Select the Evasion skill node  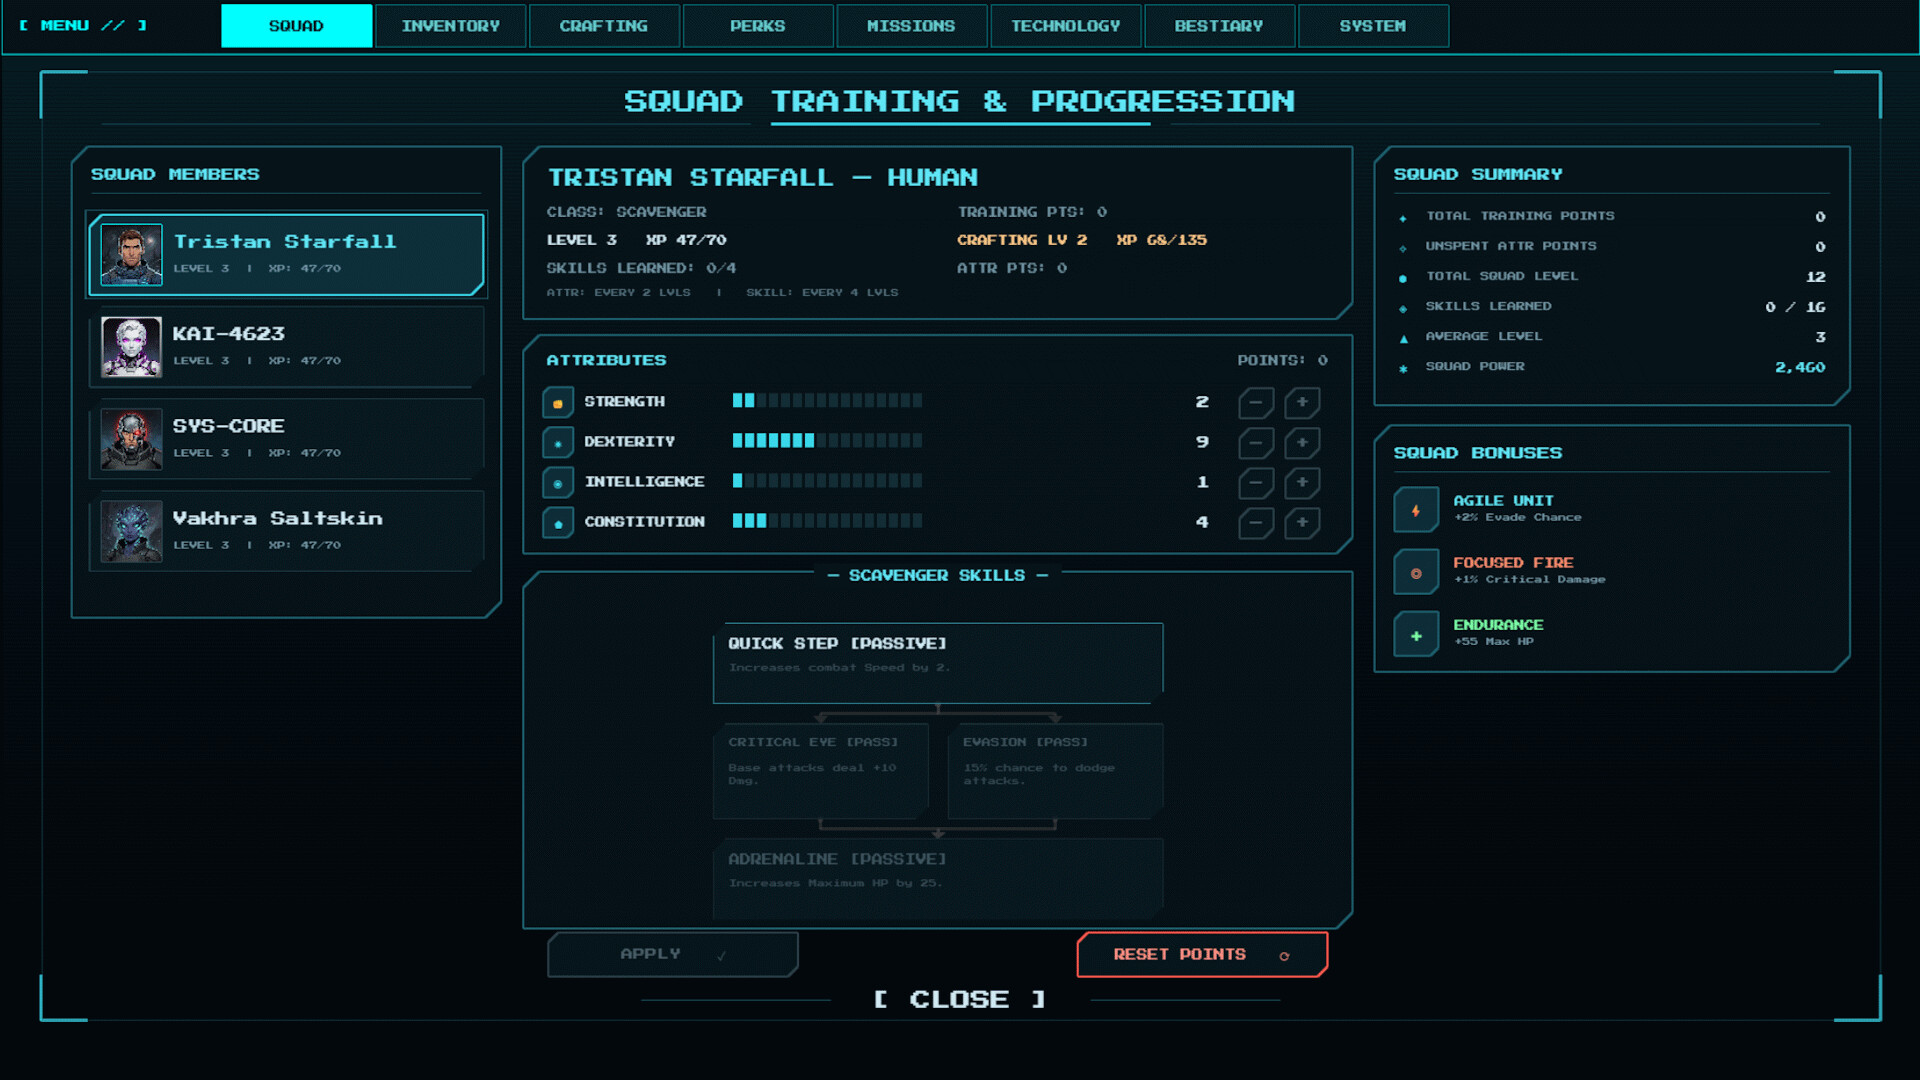click(x=1055, y=771)
